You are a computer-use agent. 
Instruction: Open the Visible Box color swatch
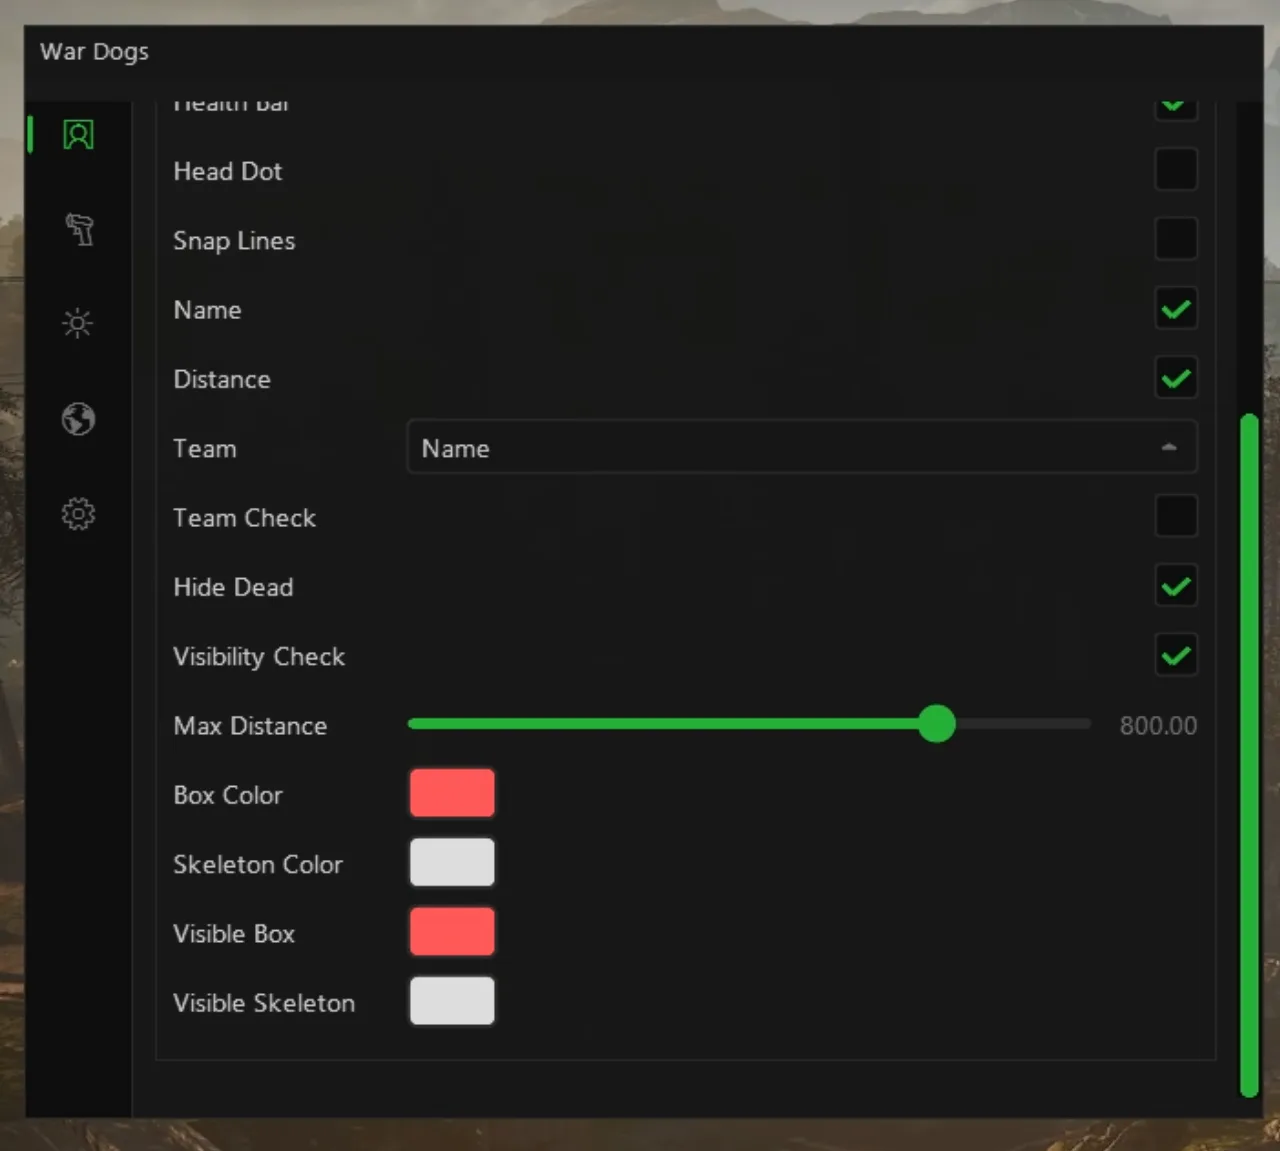(x=452, y=932)
